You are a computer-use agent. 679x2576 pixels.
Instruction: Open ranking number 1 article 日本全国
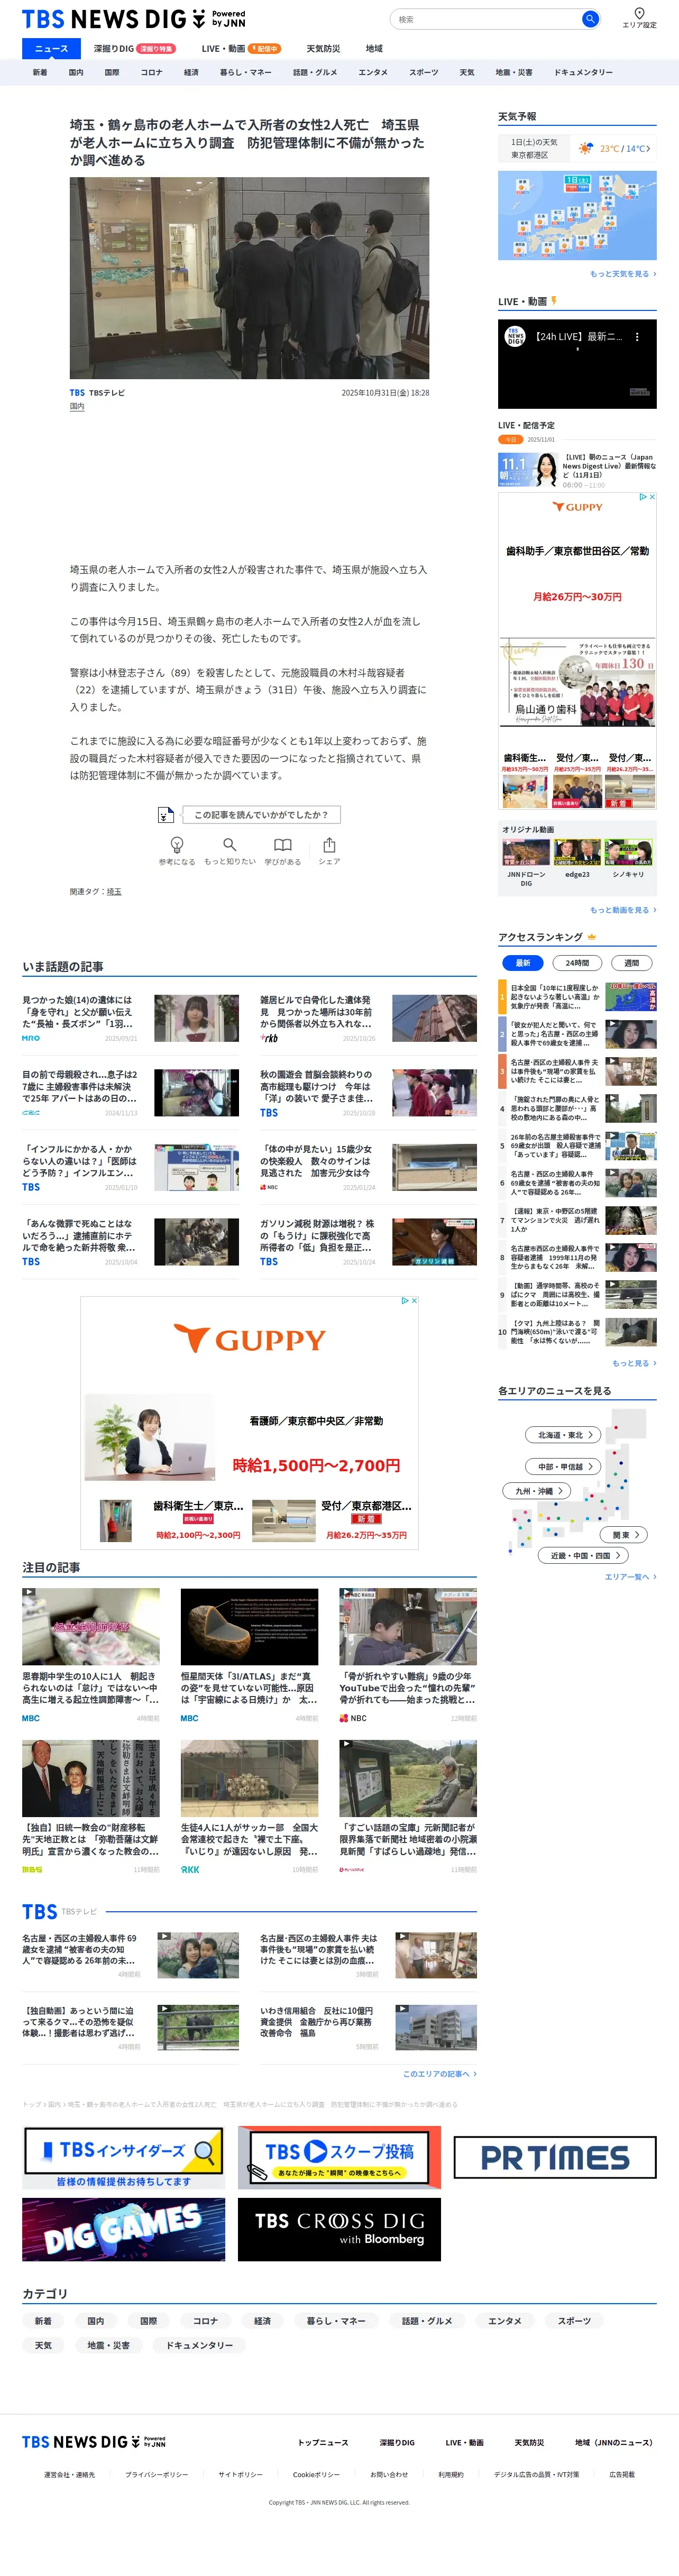(x=577, y=997)
